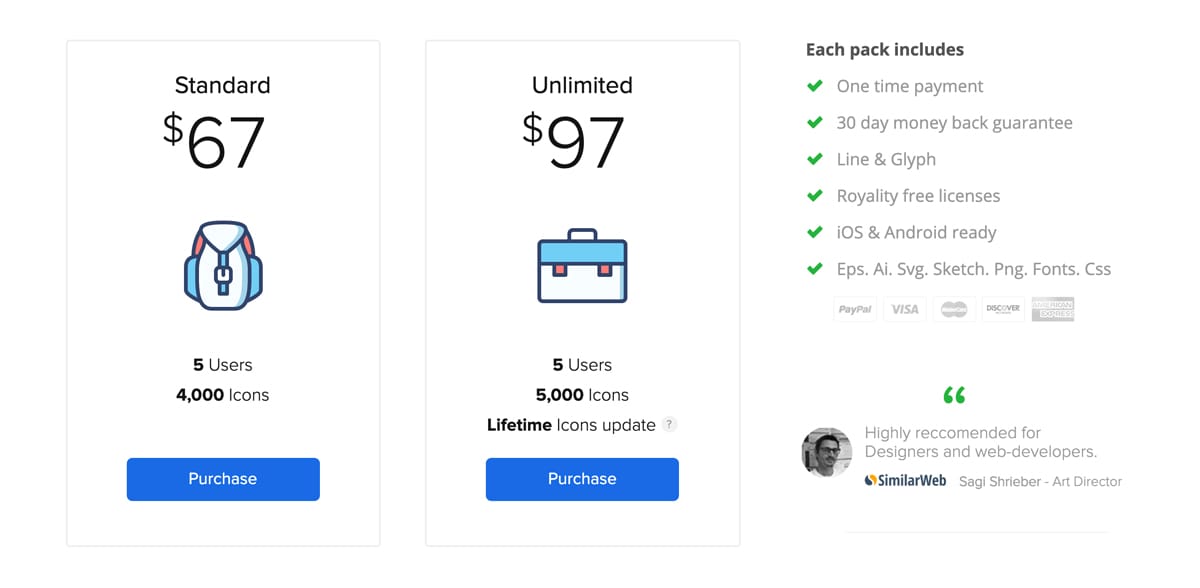Click the Lifetime Icons update label
The height and width of the screenshot is (588, 1200).
click(x=571, y=425)
